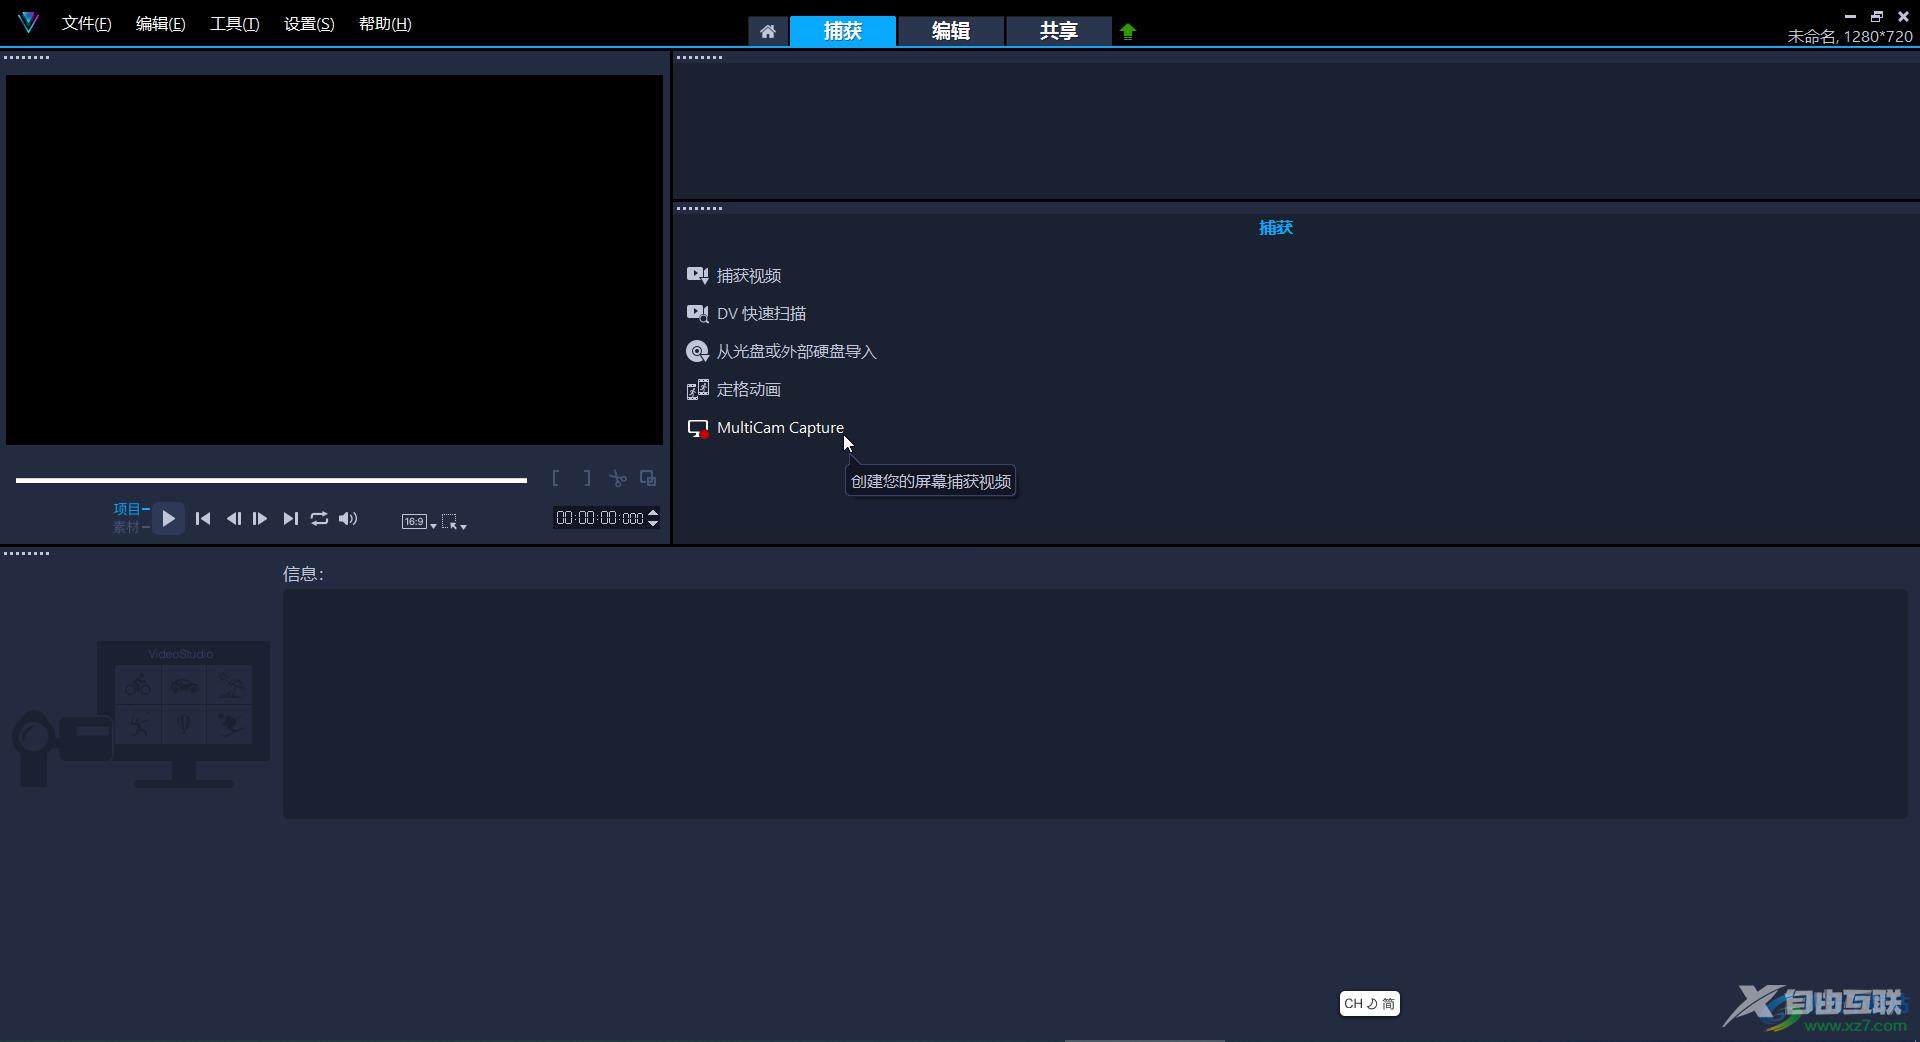Toggle repeat playback loop

tap(319, 519)
